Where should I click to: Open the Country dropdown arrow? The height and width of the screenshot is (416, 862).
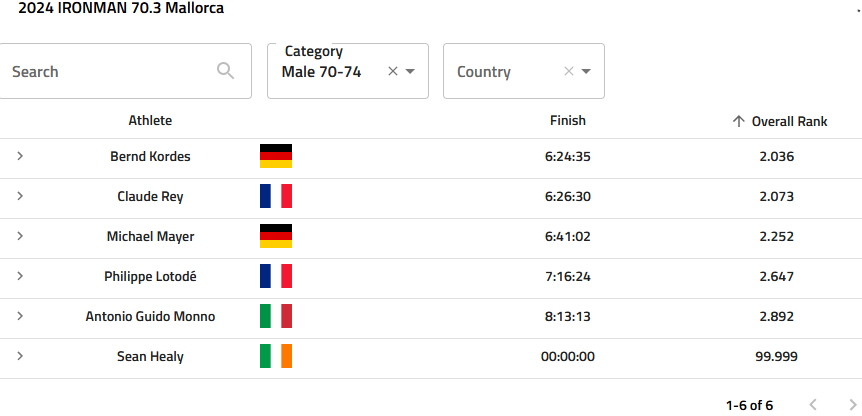(586, 71)
